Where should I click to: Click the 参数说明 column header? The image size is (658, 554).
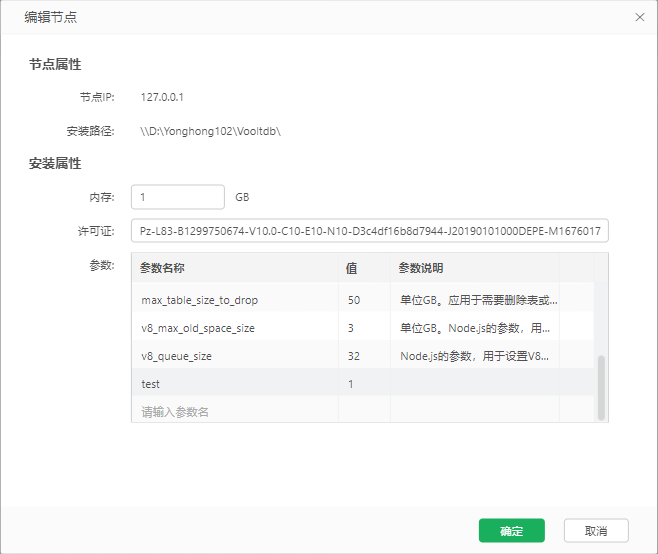click(x=421, y=269)
